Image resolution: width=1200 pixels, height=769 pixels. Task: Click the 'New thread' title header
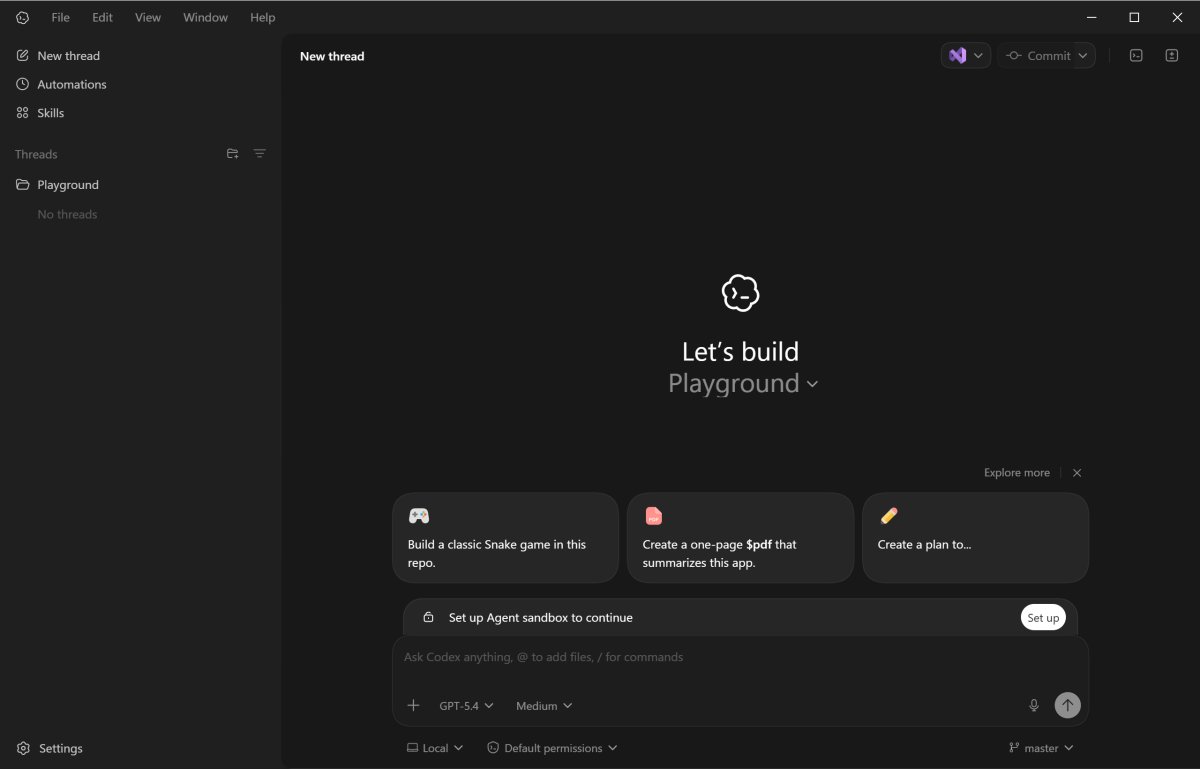[x=332, y=56]
